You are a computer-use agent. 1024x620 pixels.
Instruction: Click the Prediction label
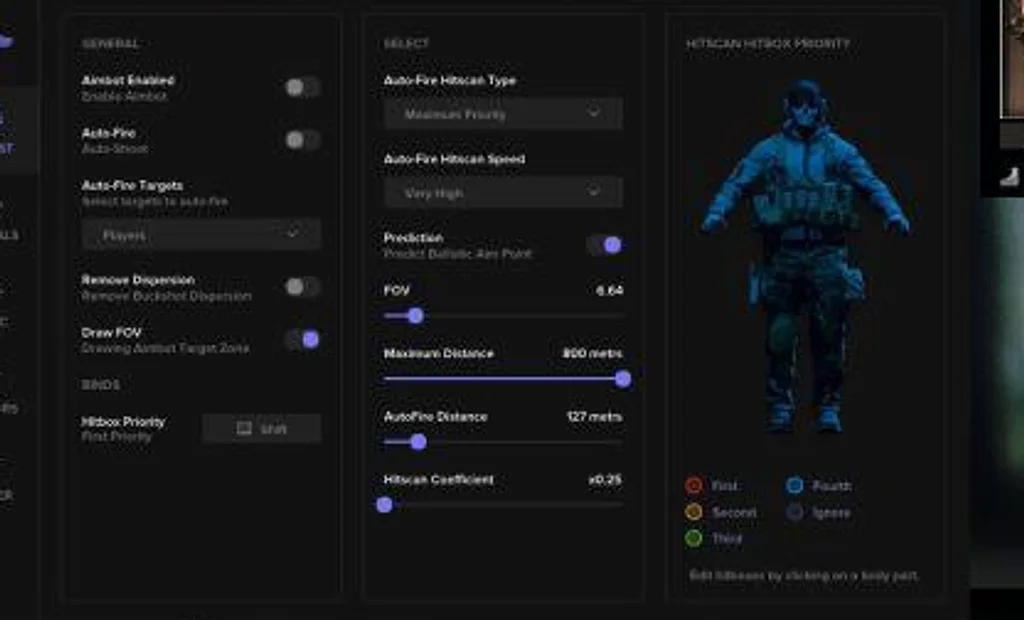point(413,238)
